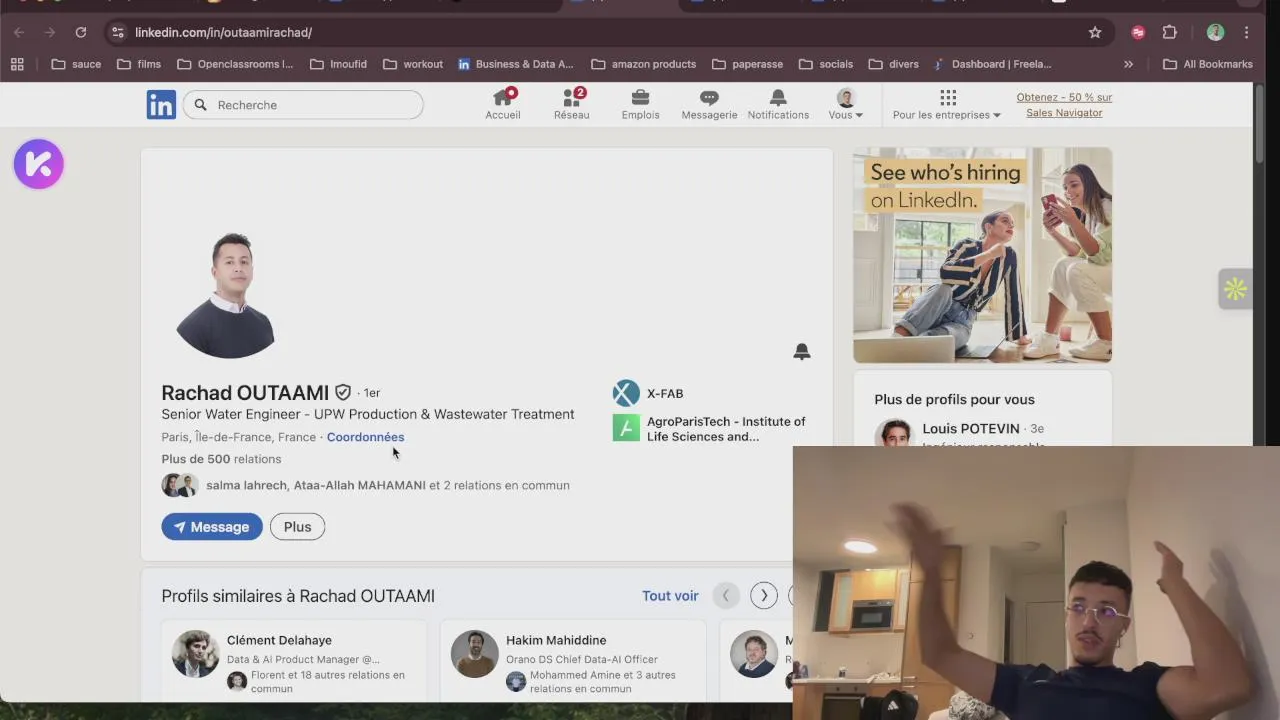The image size is (1280, 720).
Task: Open browser extensions puzzle icon
Action: pos(1170,32)
